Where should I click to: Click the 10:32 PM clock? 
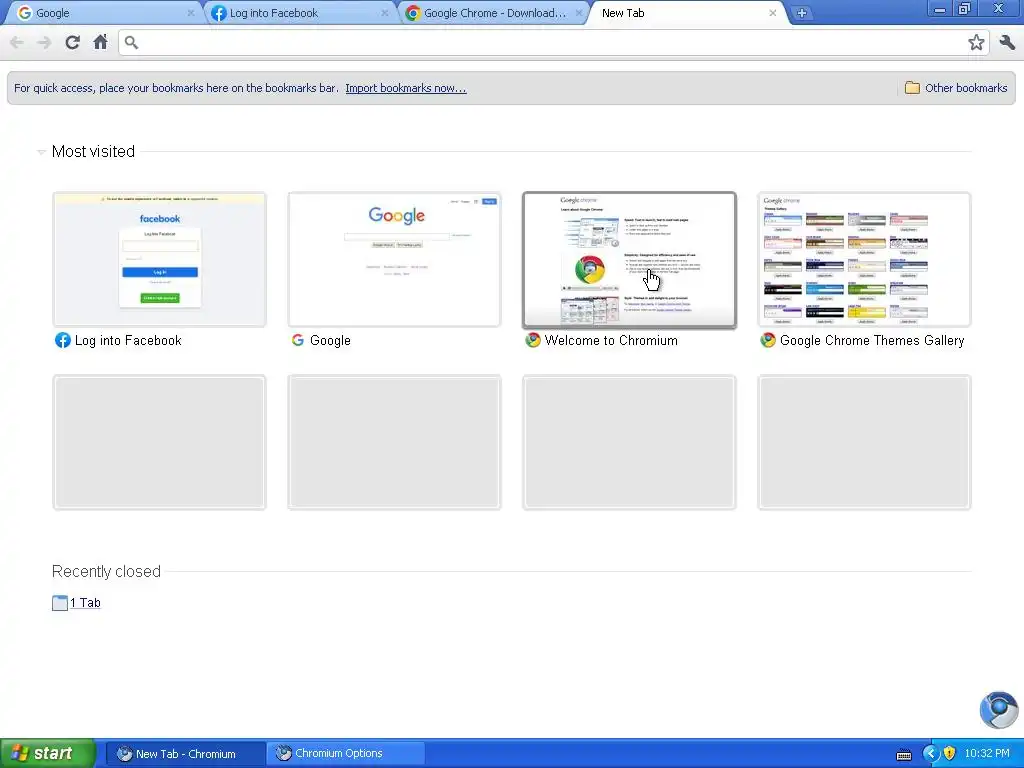[987, 754]
